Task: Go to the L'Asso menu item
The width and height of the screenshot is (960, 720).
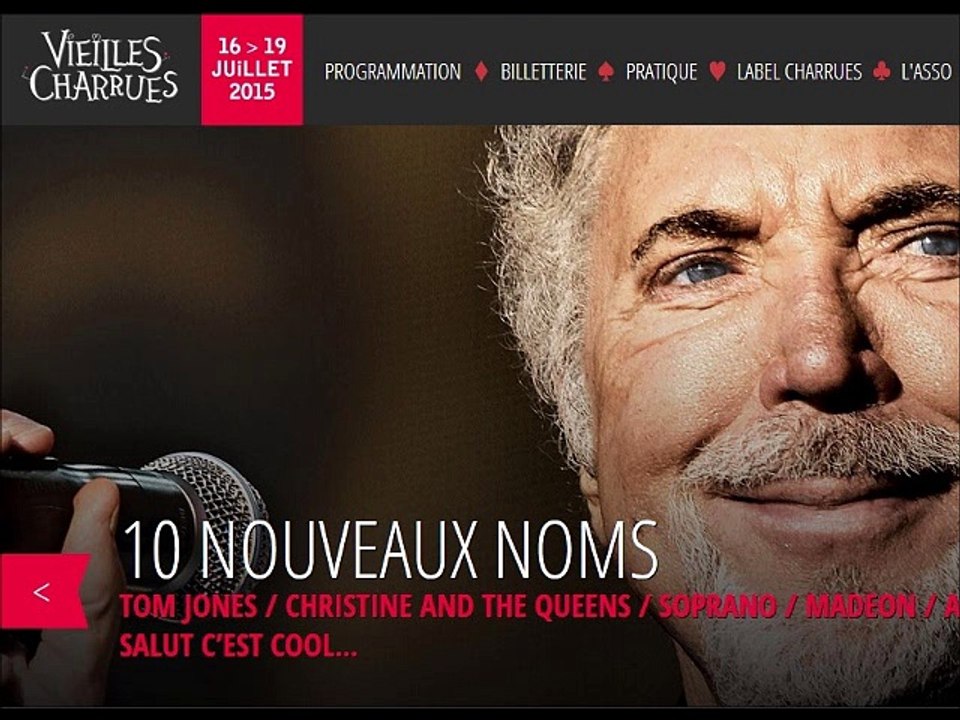Action: click(926, 72)
